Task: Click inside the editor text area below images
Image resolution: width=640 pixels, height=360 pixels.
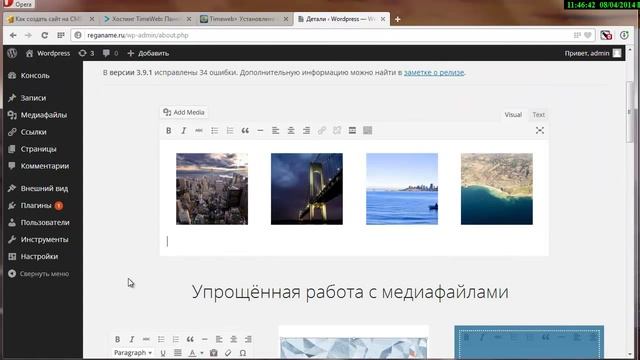Action: pos(354,242)
